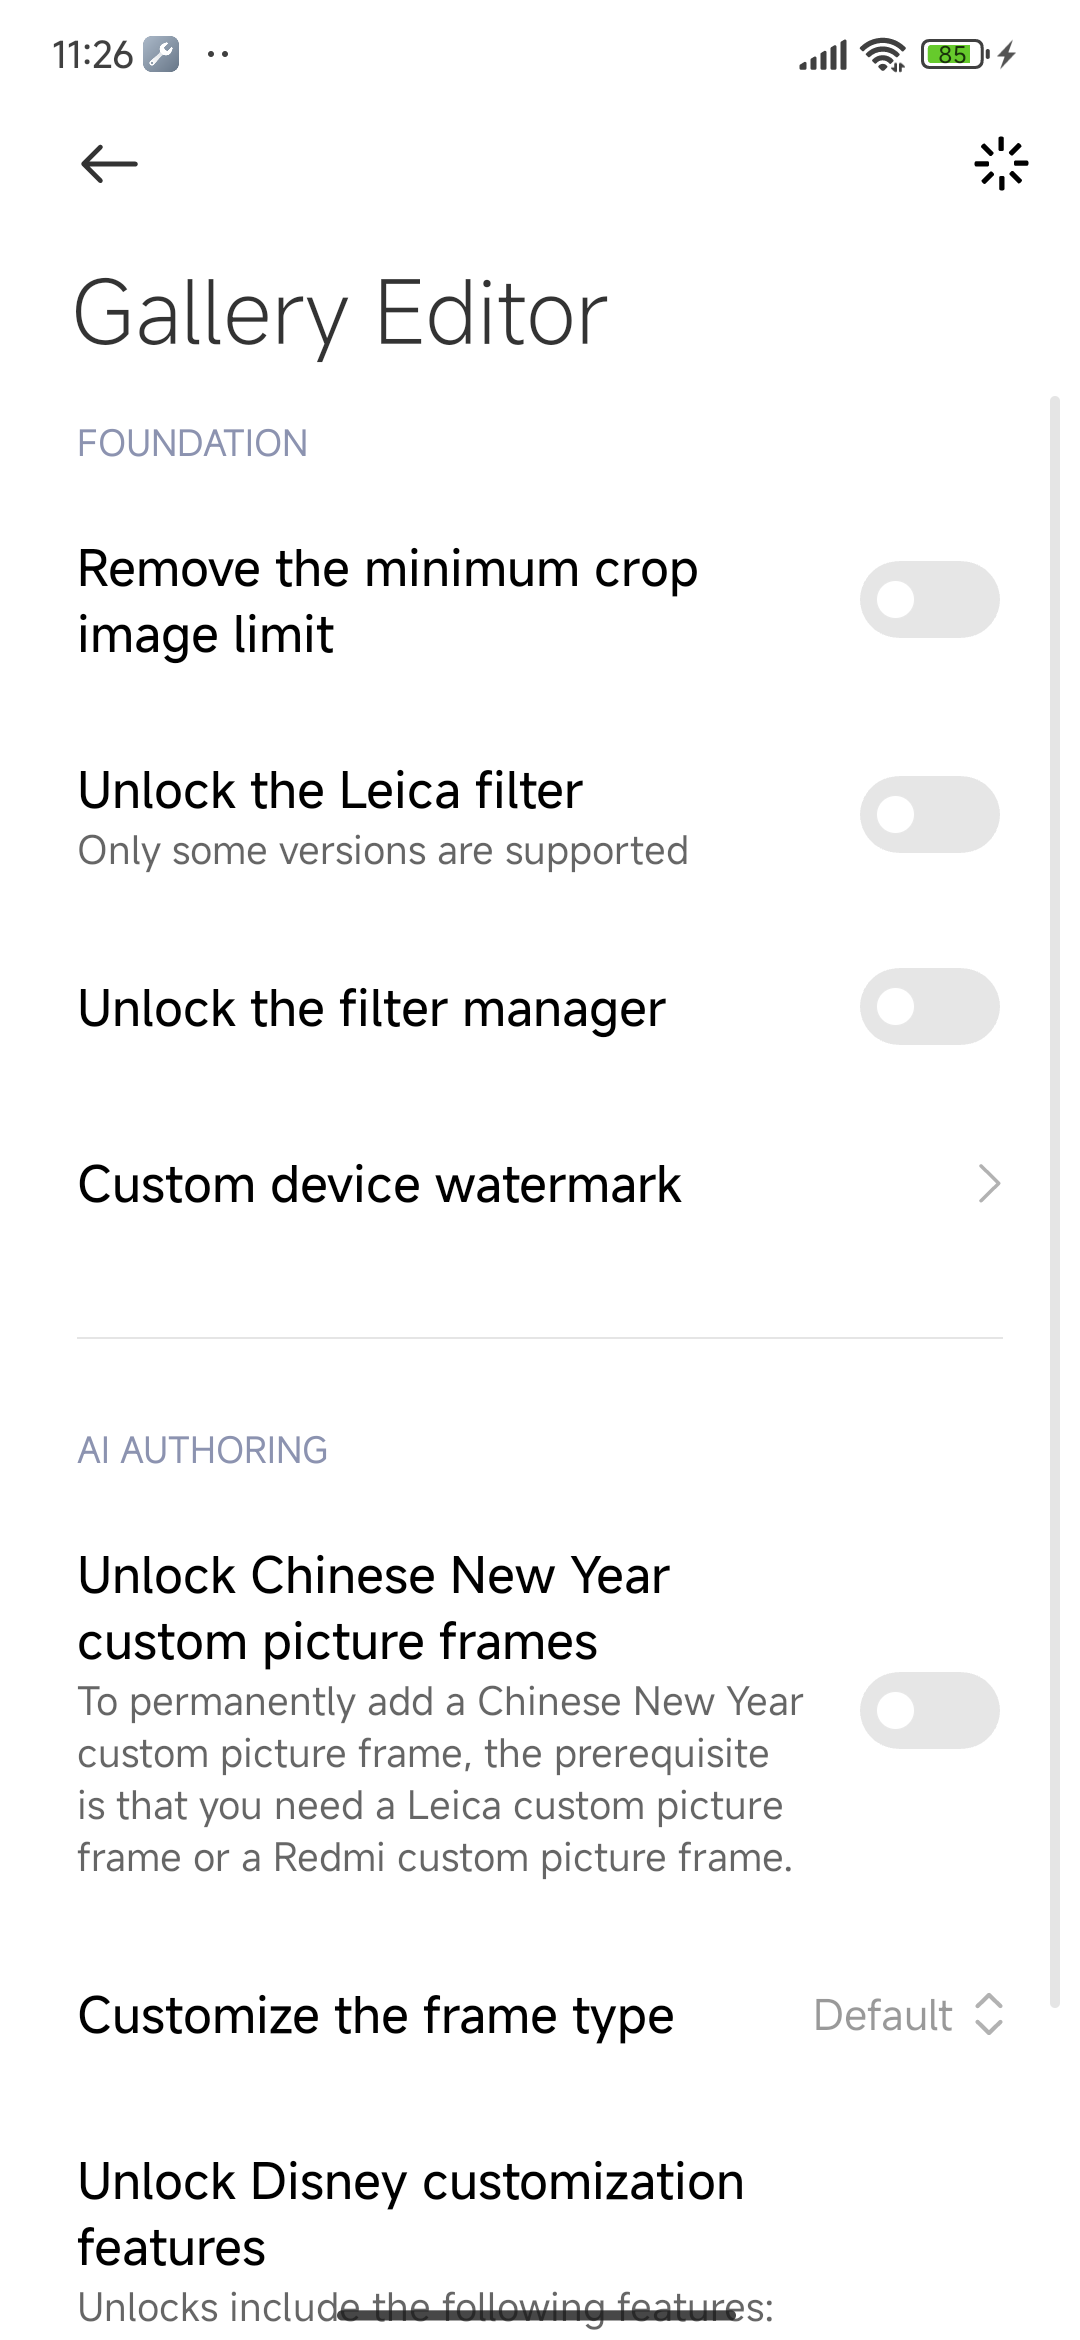Enable Remove the minimum crop image limit
Screen dimensions: 1080x2340
929,600
